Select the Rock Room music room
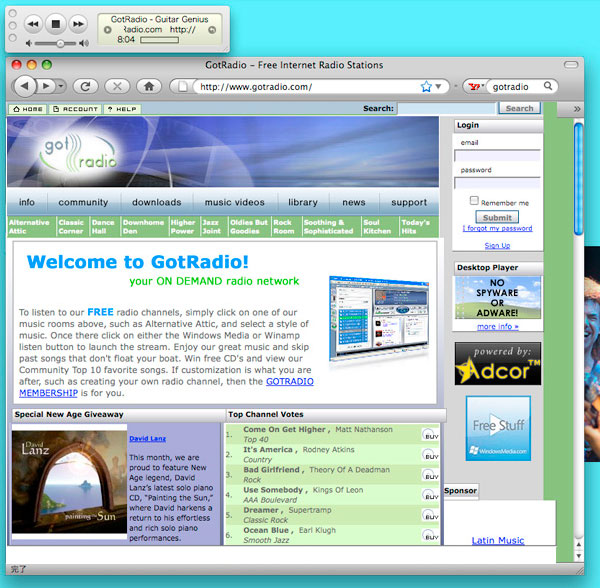This screenshot has width=600, height=588. 284,226
